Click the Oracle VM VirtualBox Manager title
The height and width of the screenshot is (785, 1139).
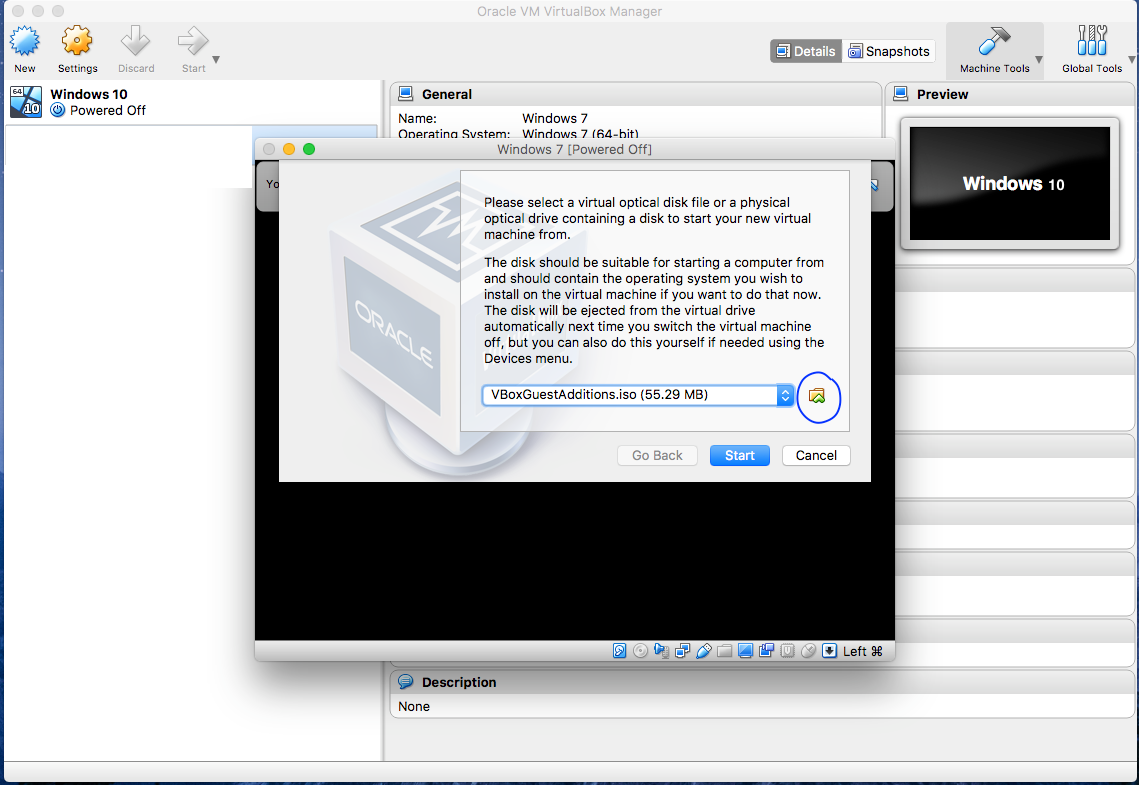[x=570, y=11]
